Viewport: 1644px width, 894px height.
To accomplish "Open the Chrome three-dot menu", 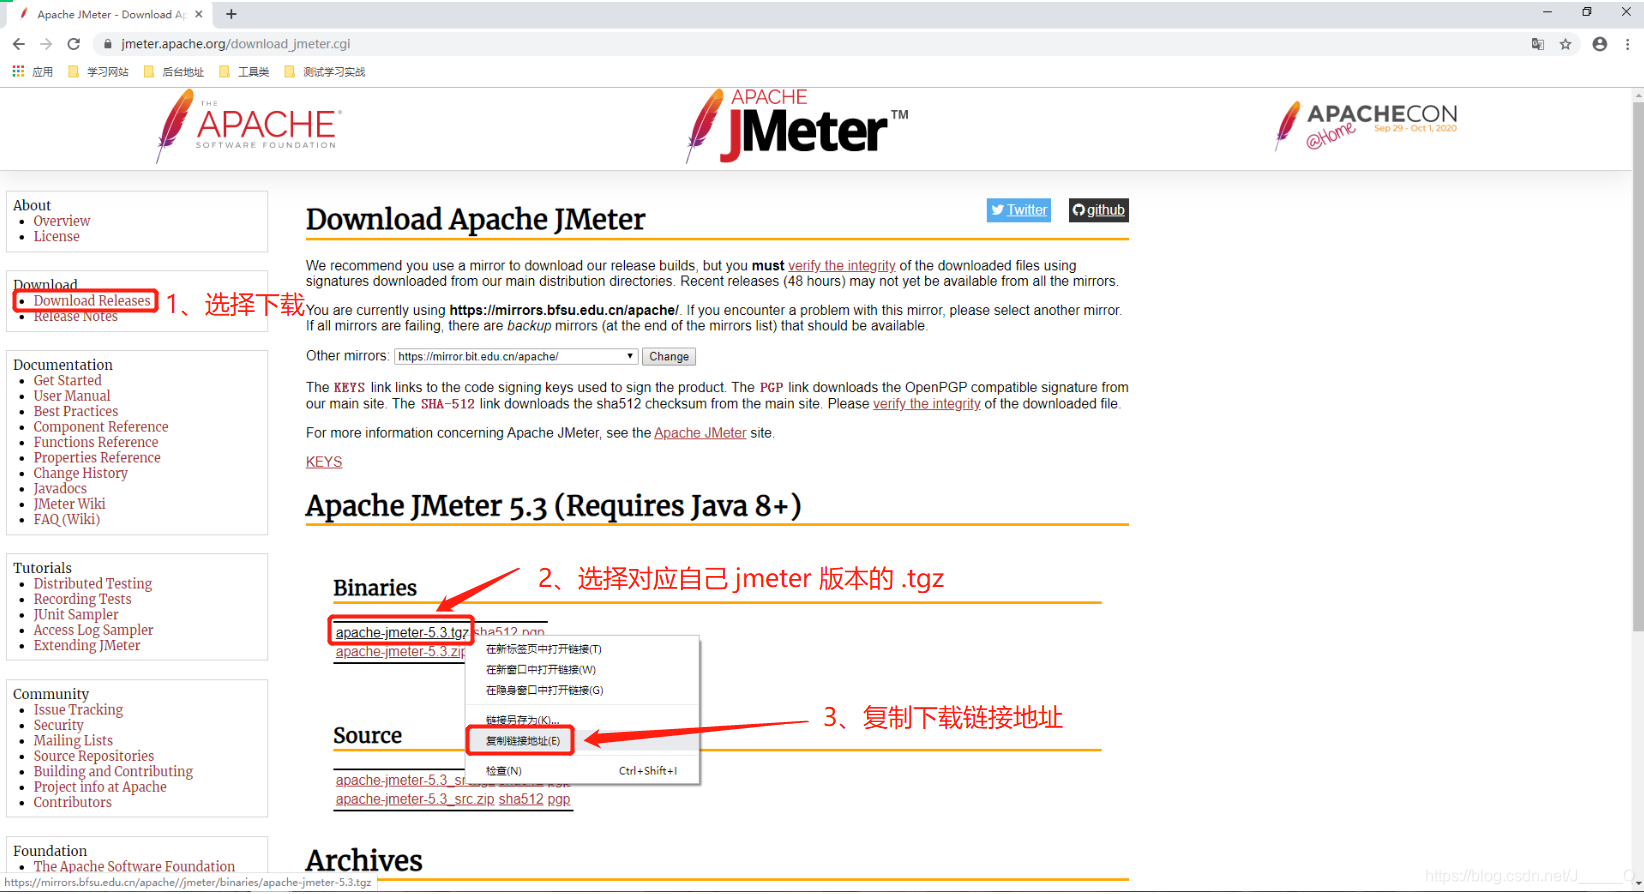I will [x=1628, y=44].
